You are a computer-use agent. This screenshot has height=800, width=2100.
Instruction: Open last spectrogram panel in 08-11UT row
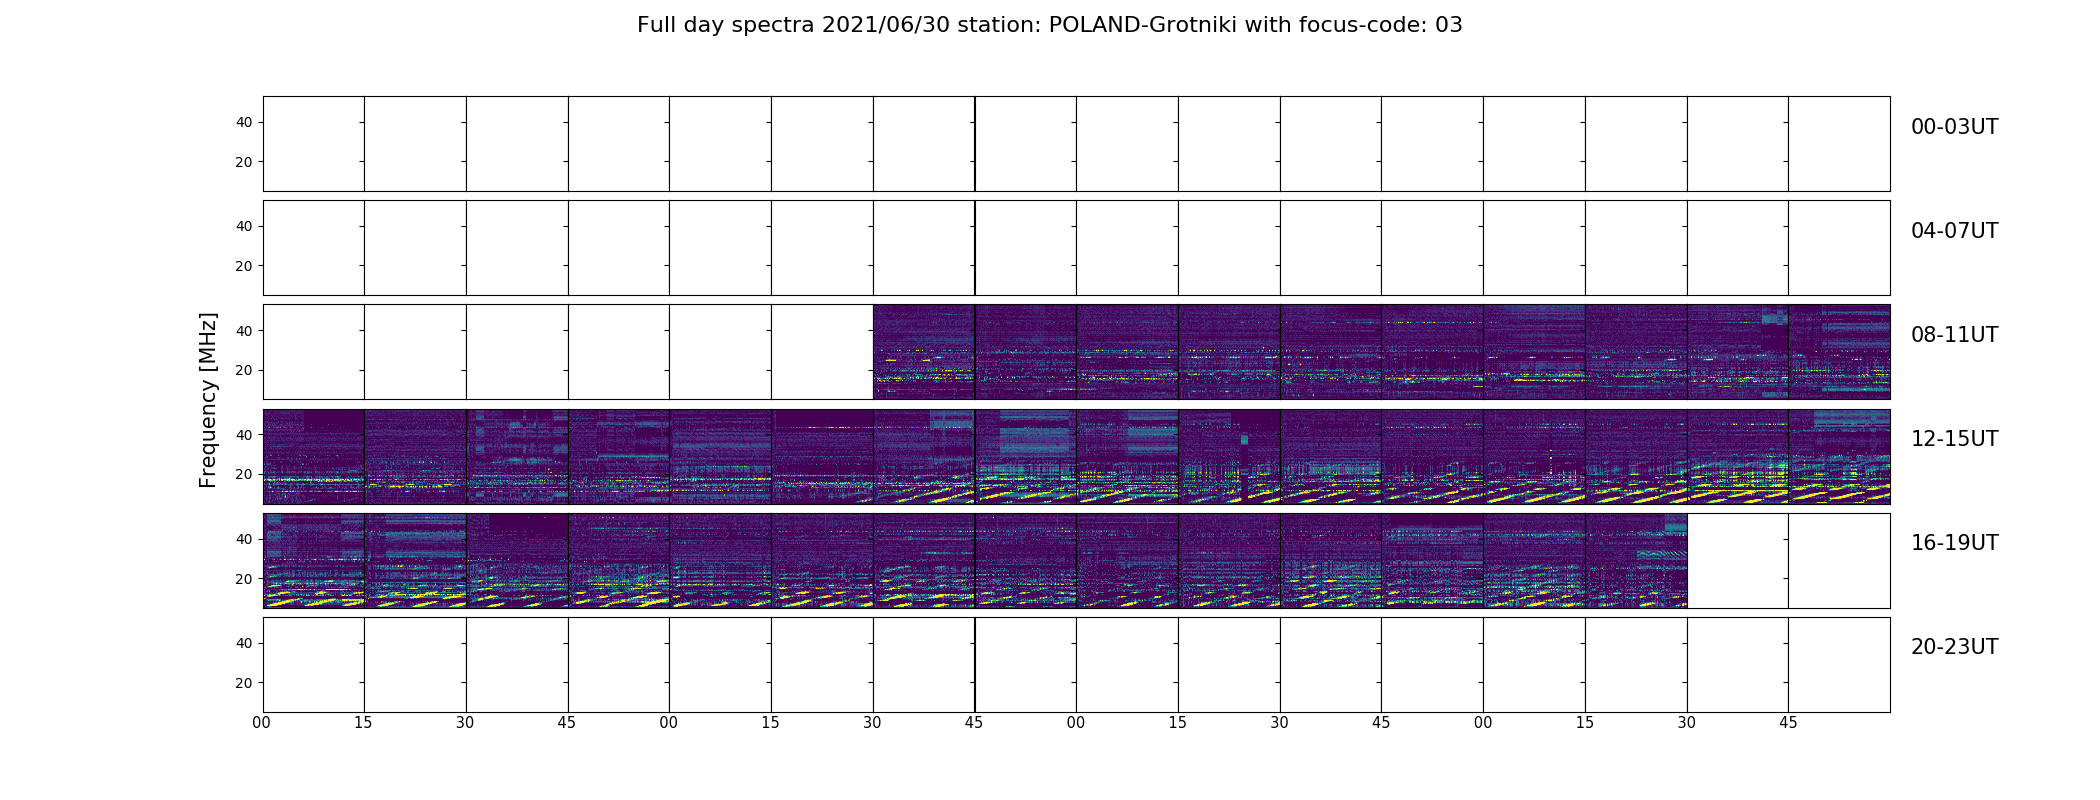click(x=1839, y=352)
